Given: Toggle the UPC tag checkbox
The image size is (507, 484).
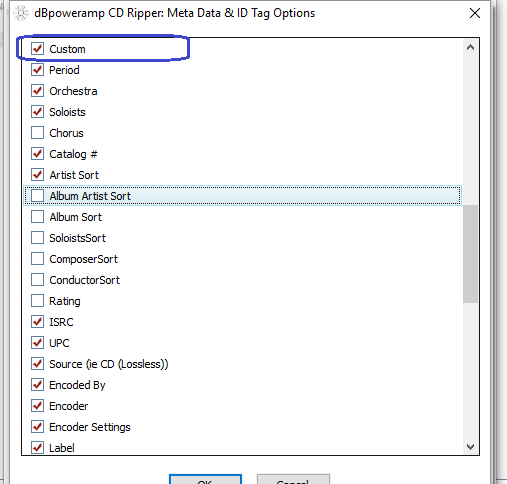Looking at the screenshot, I should pyautogui.click(x=37, y=343).
